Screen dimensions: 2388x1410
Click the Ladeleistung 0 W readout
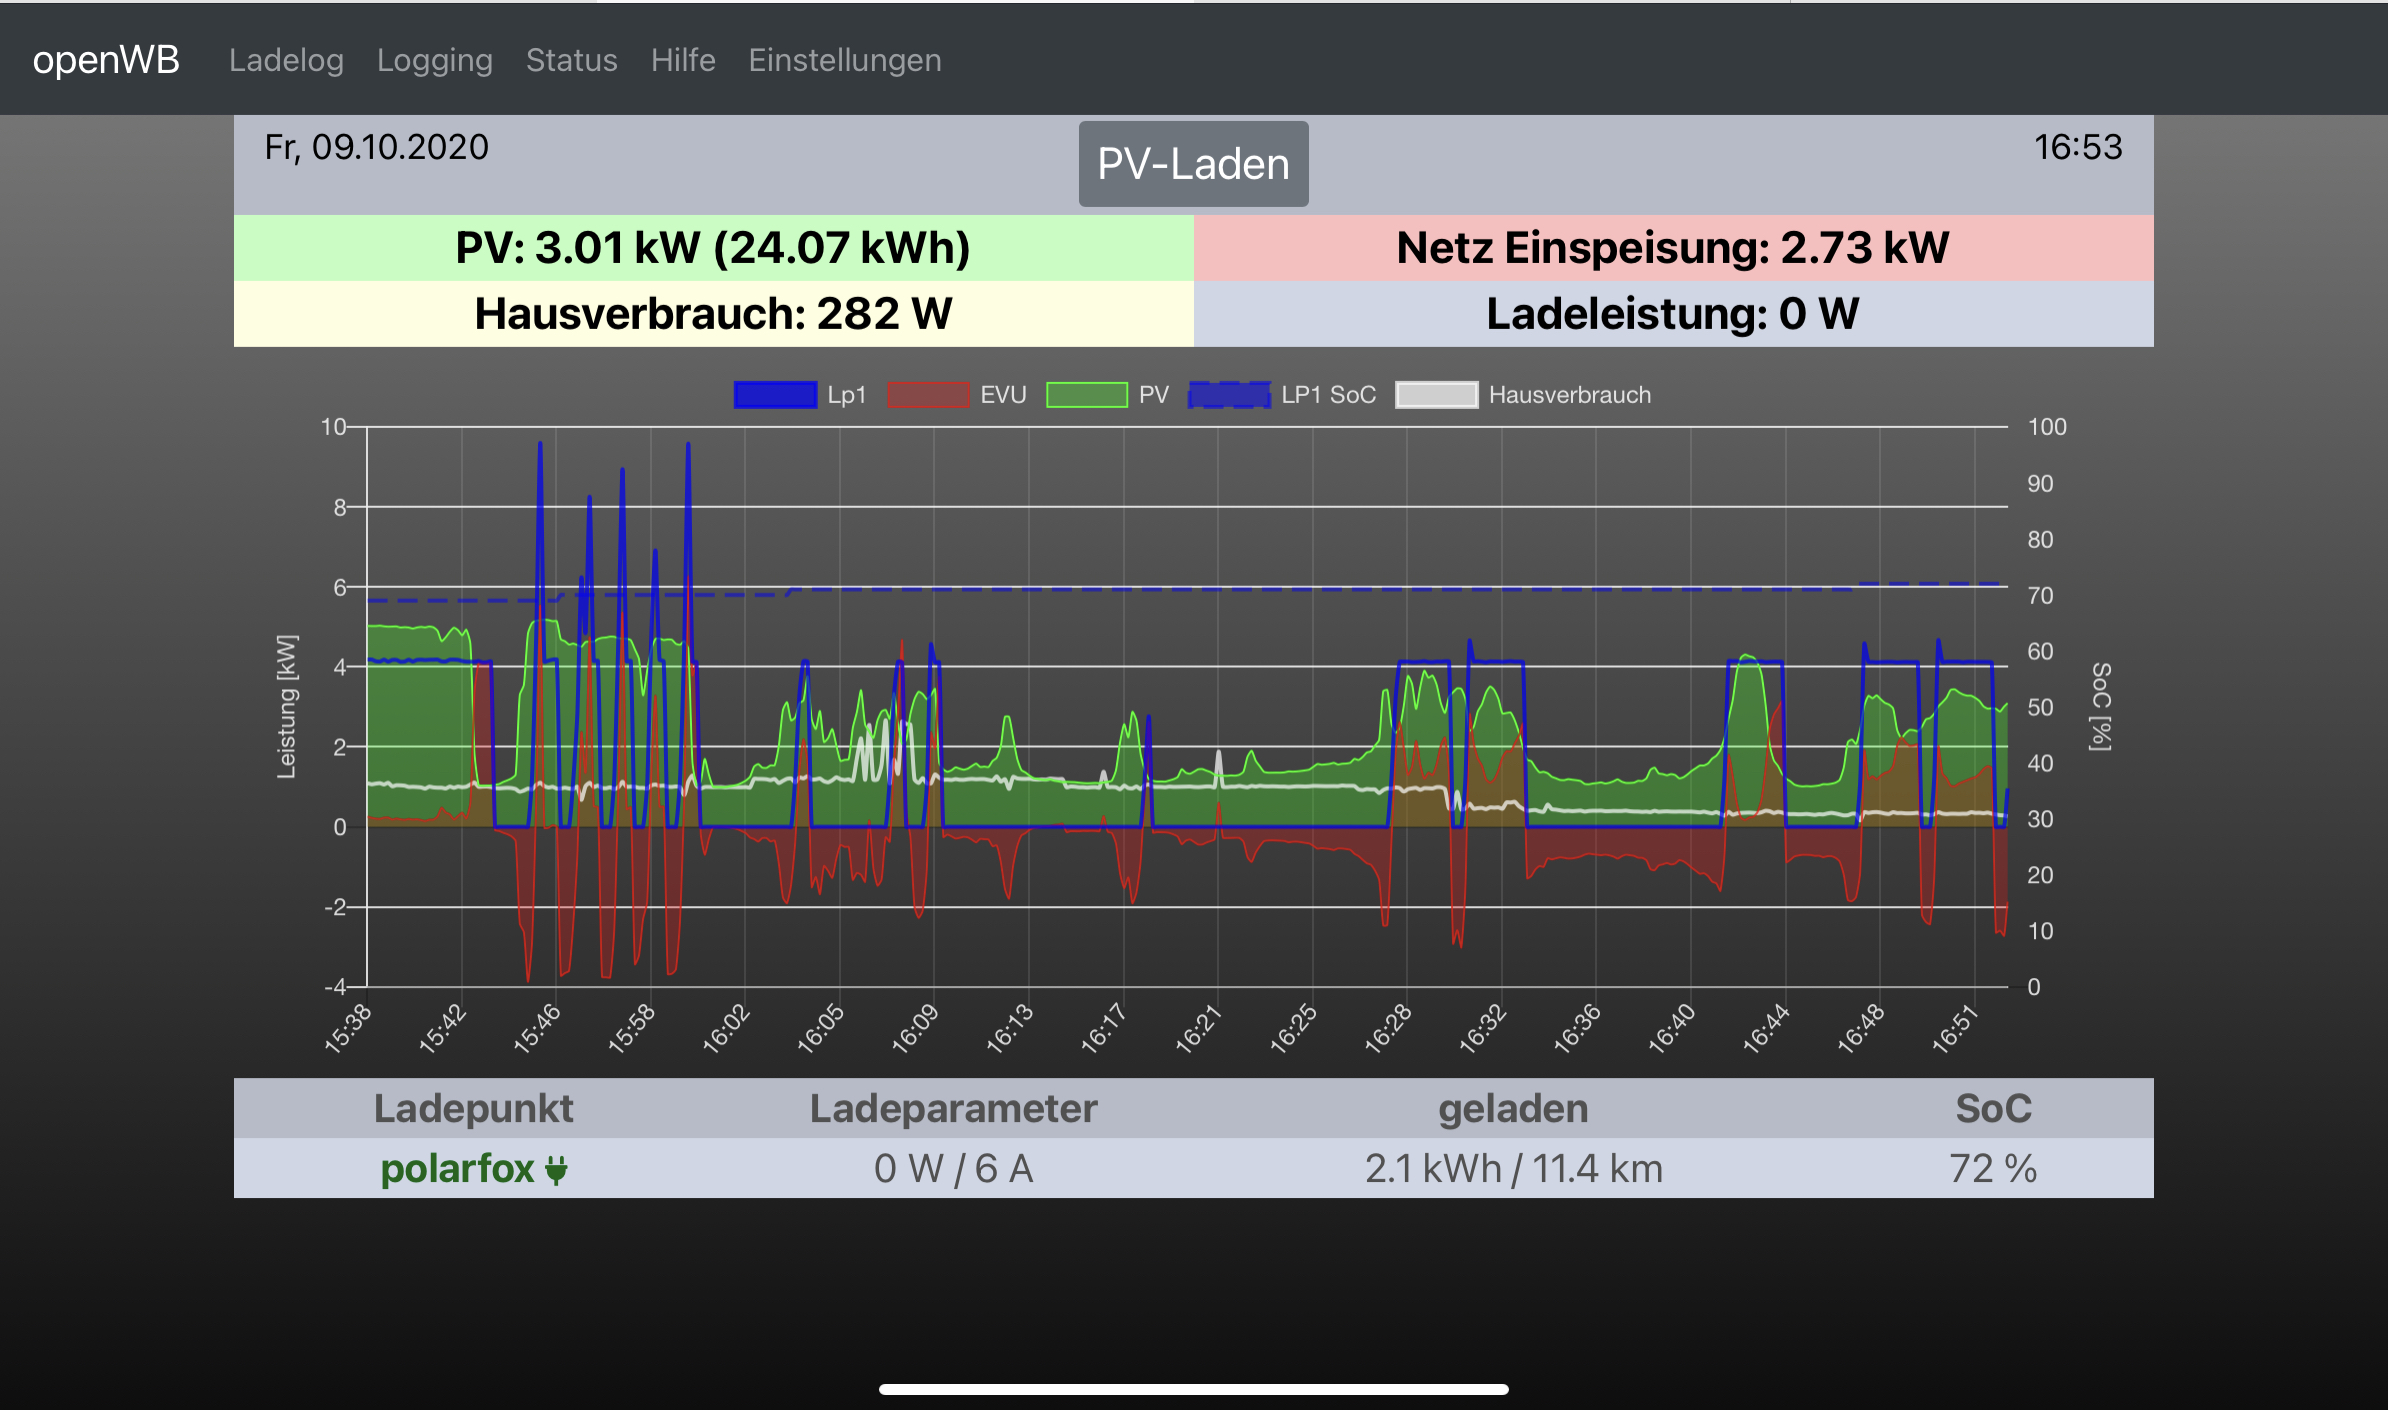pyautogui.click(x=1672, y=314)
